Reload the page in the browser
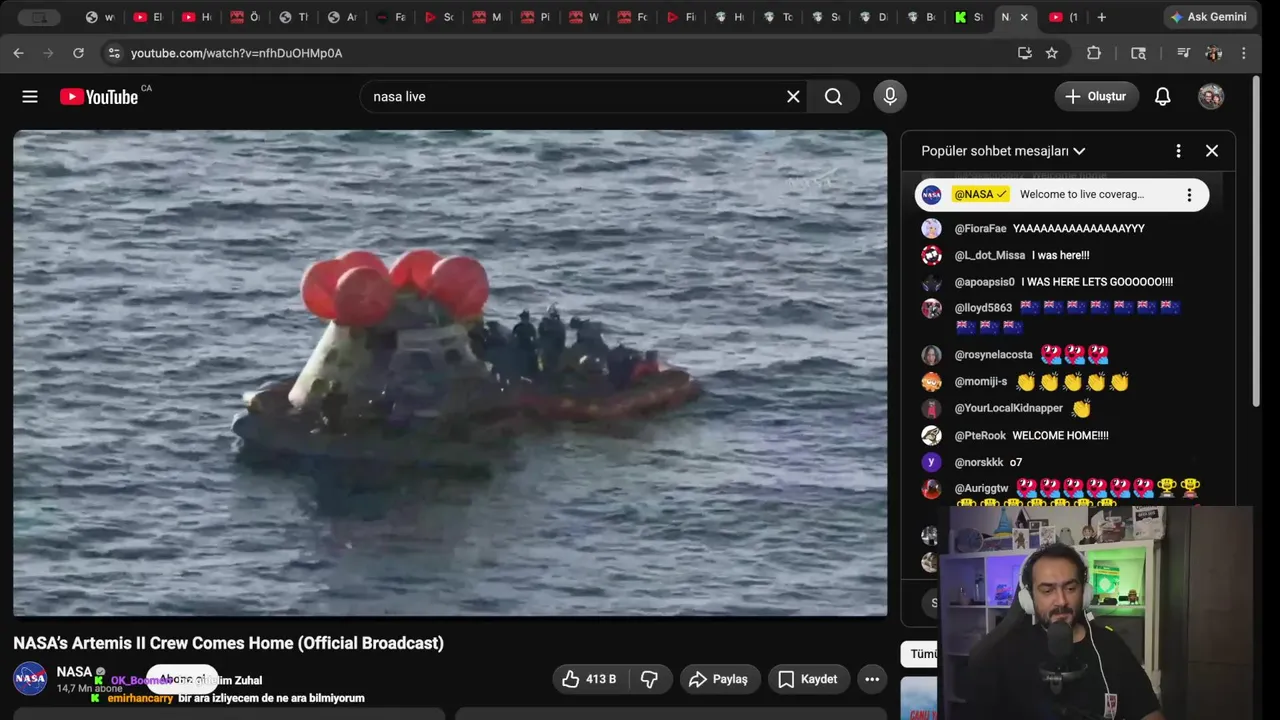This screenshot has width=1280, height=720. 78,53
